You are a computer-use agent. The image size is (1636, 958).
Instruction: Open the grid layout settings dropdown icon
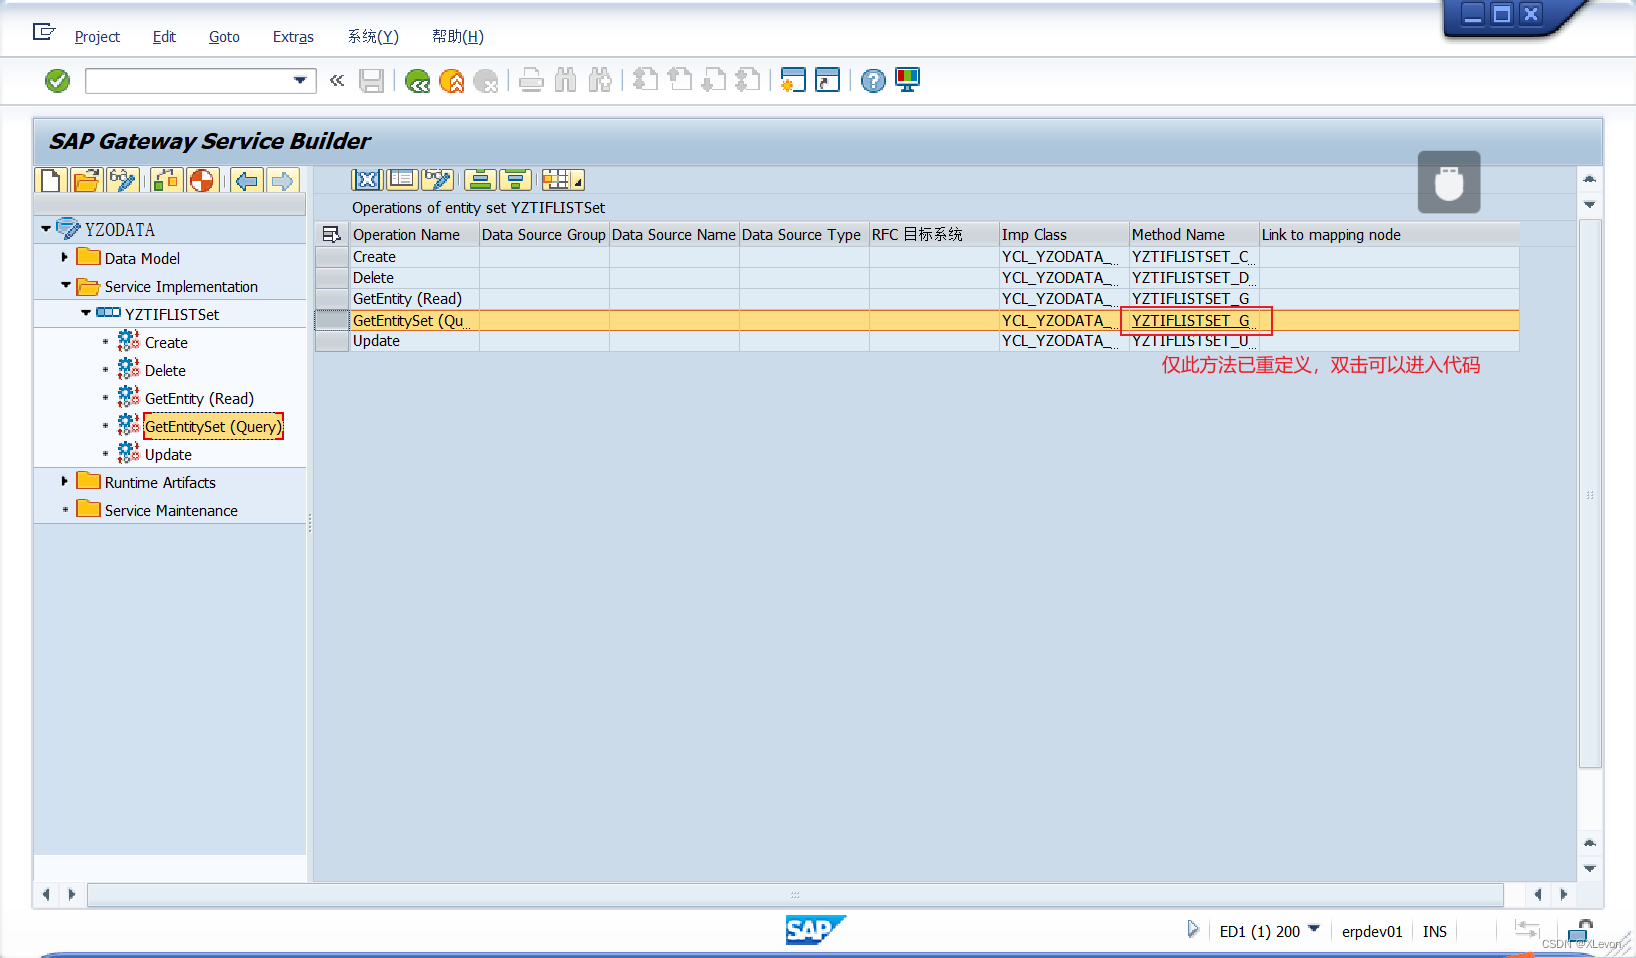[x=563, y=180]
